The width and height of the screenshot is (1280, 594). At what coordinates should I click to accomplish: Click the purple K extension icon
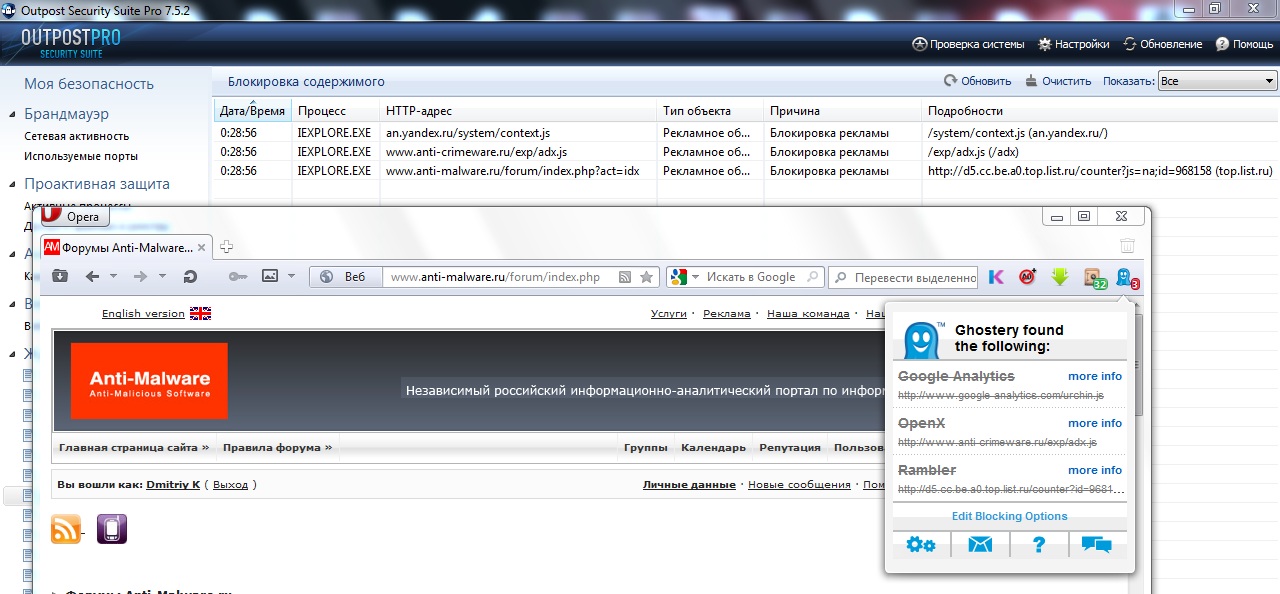pyautogui.click(x=996, y=277)
